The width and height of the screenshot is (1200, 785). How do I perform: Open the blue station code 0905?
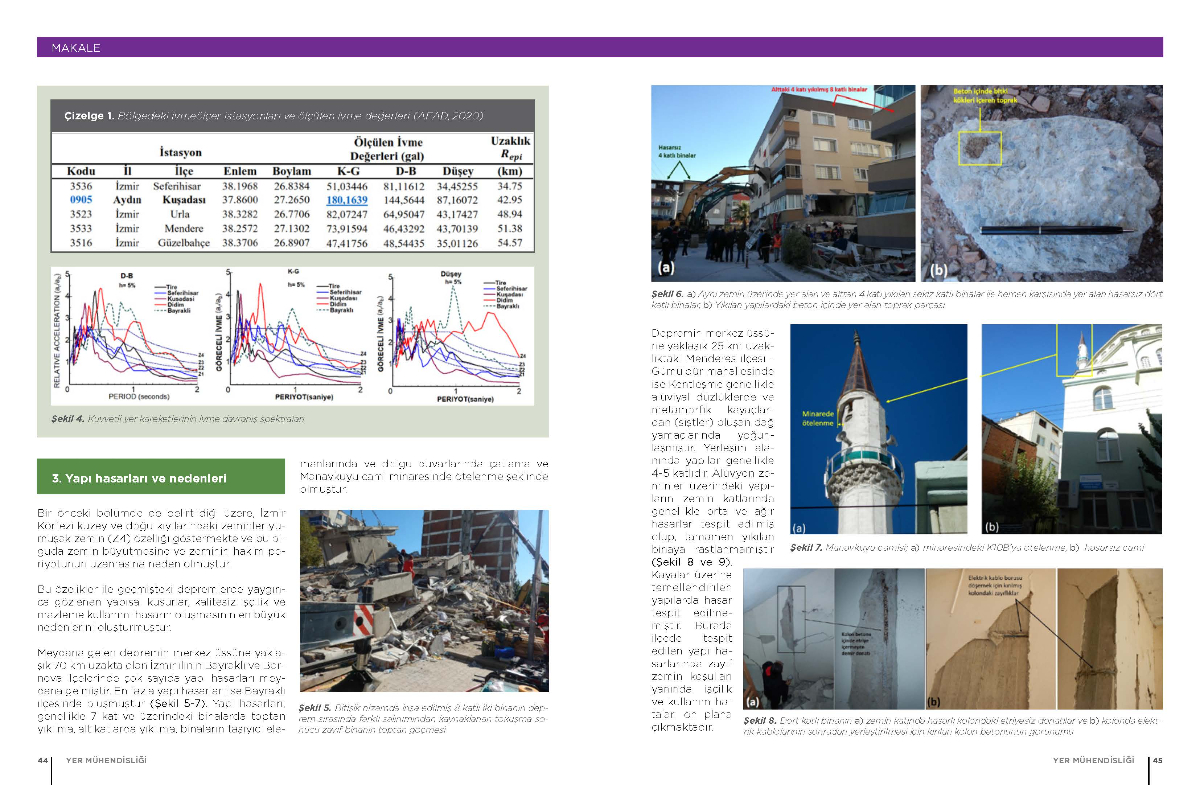(81, 200)
